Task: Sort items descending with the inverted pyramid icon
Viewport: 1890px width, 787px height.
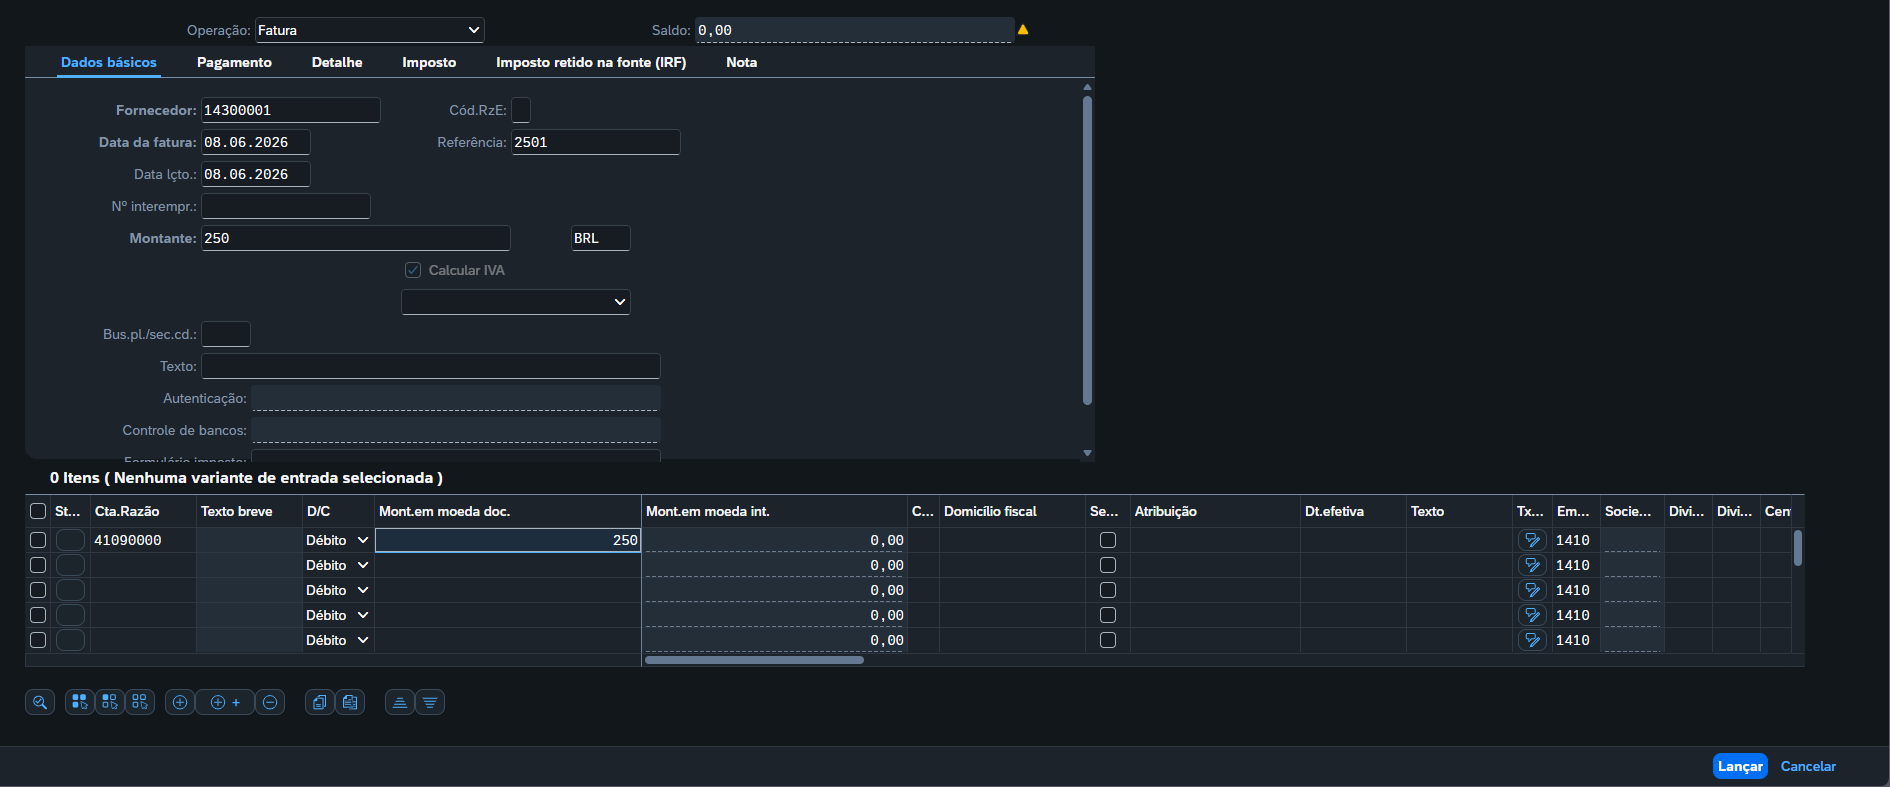Action: [430, 702]
